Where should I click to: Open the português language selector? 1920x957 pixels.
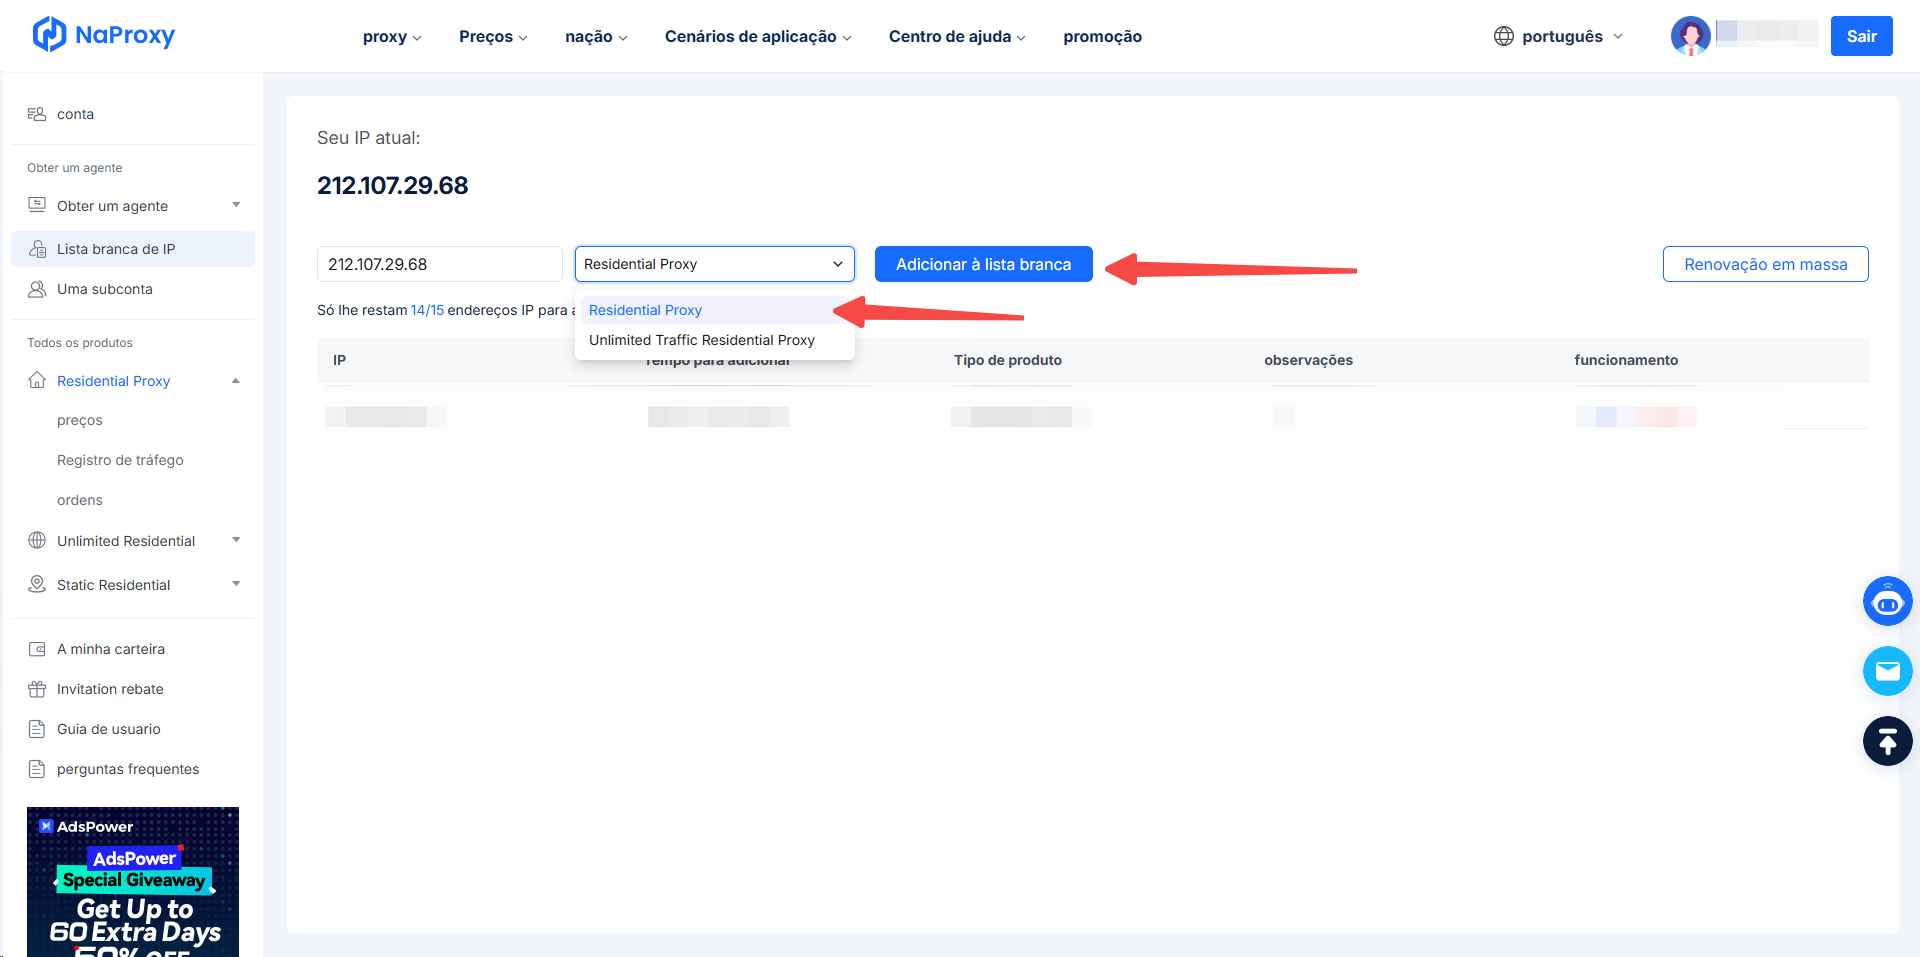(1559, 36)
